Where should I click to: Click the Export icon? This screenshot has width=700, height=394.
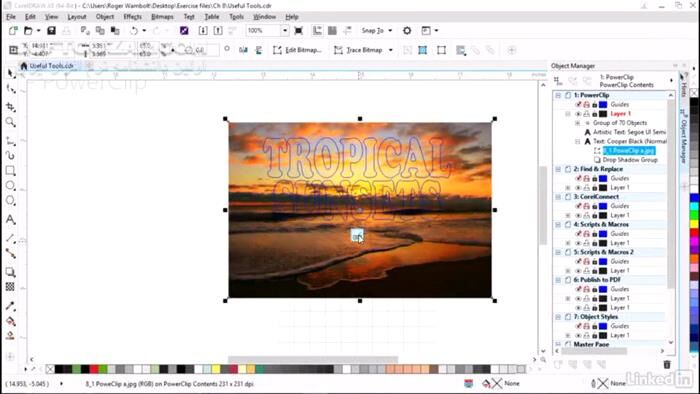point(218,30)
